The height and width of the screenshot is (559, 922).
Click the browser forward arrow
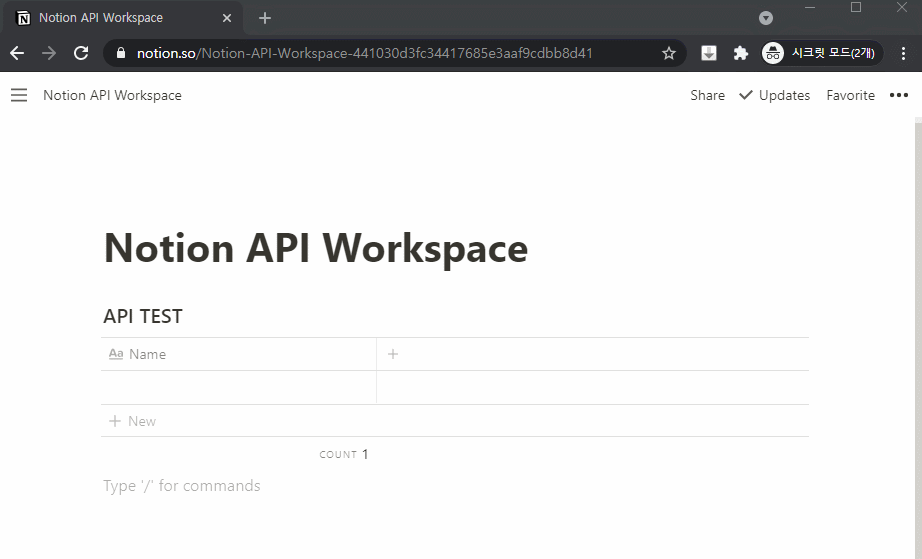(49, 53)
